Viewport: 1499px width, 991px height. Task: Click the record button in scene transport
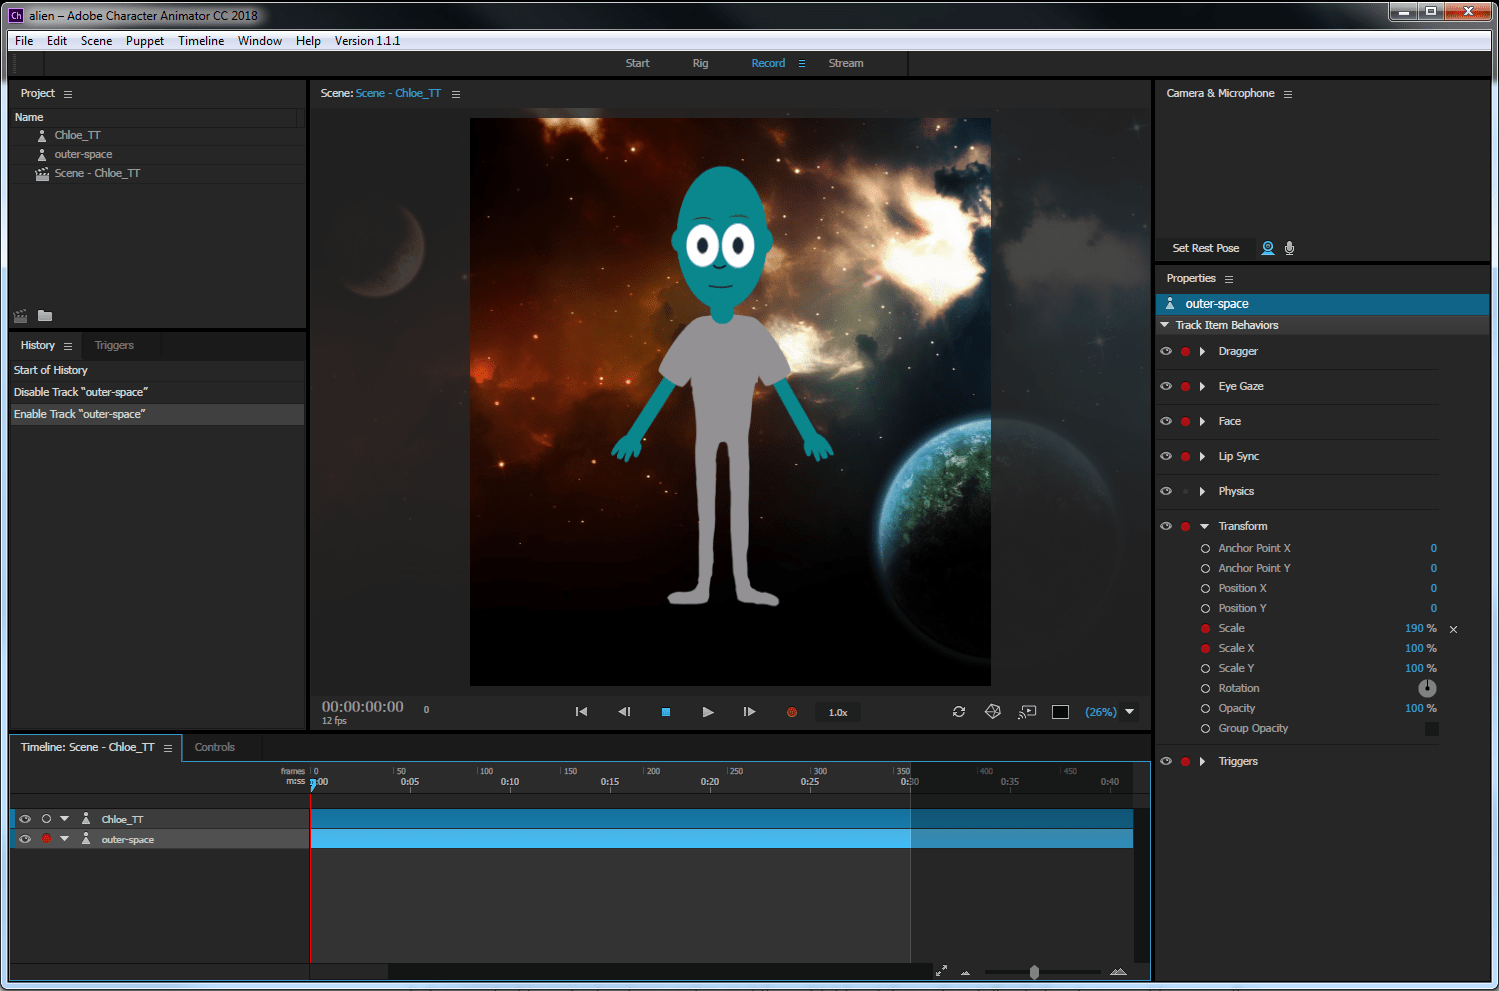coord(792,712)
